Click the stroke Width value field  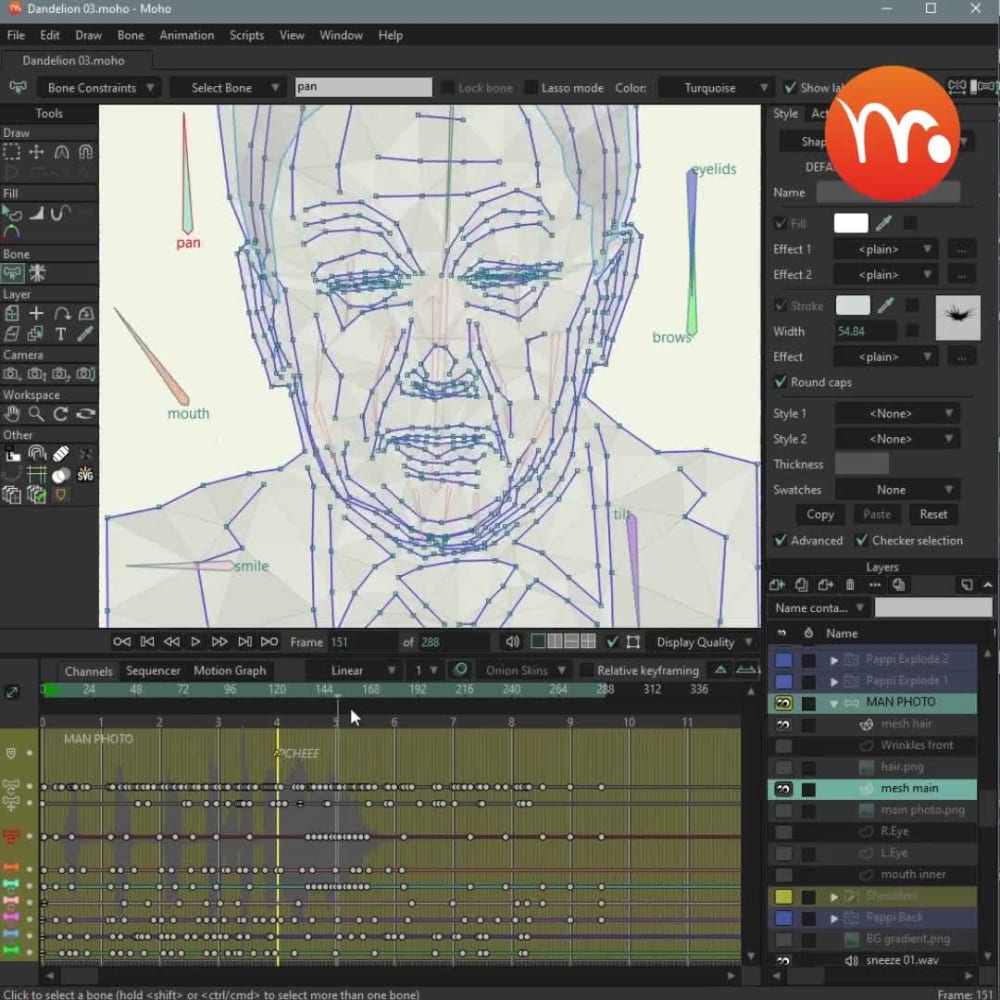click(866, 331)
